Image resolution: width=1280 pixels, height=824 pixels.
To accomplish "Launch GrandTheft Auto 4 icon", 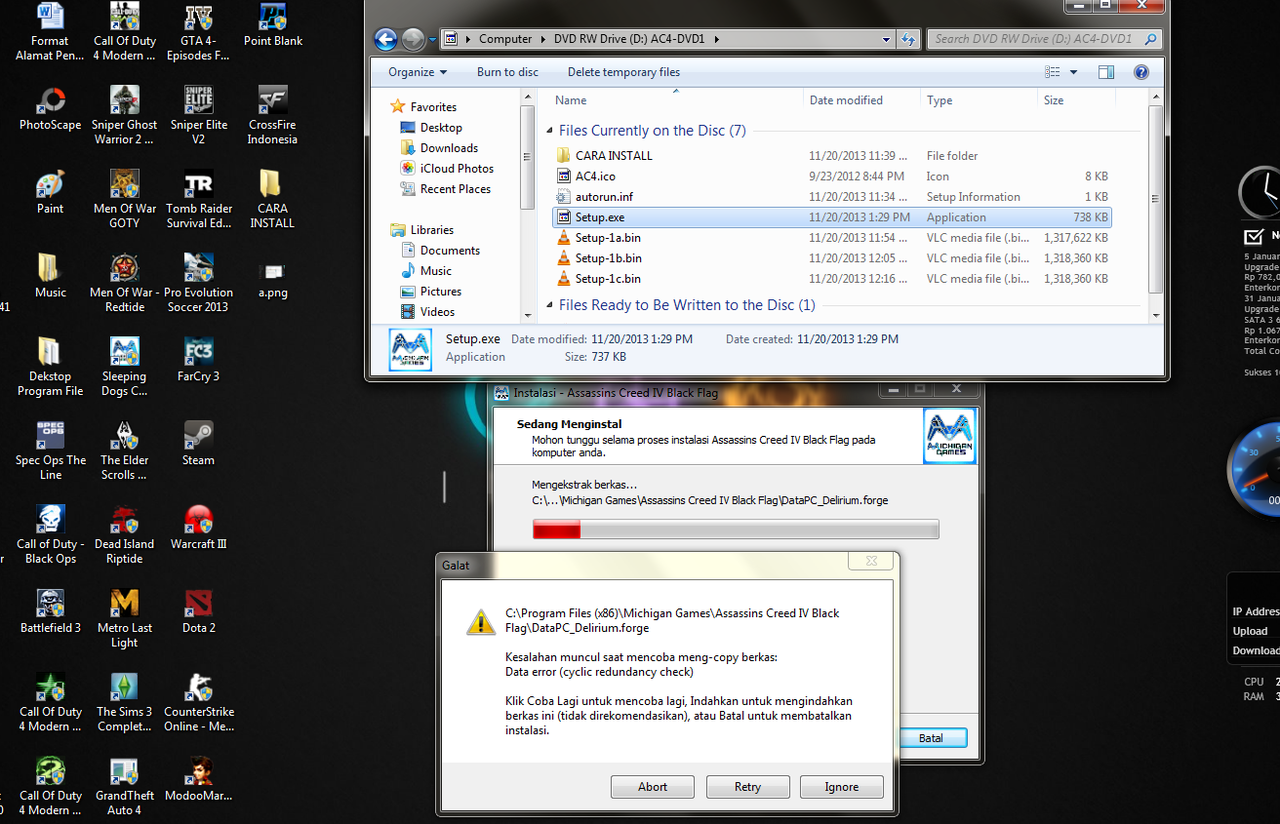I will point(125,788).
